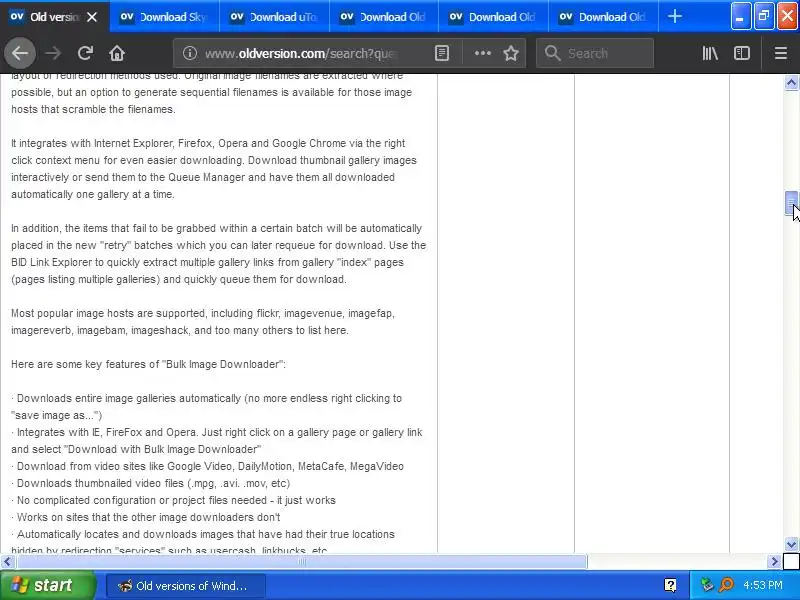Toggle reader view icon

click(442, 53)
